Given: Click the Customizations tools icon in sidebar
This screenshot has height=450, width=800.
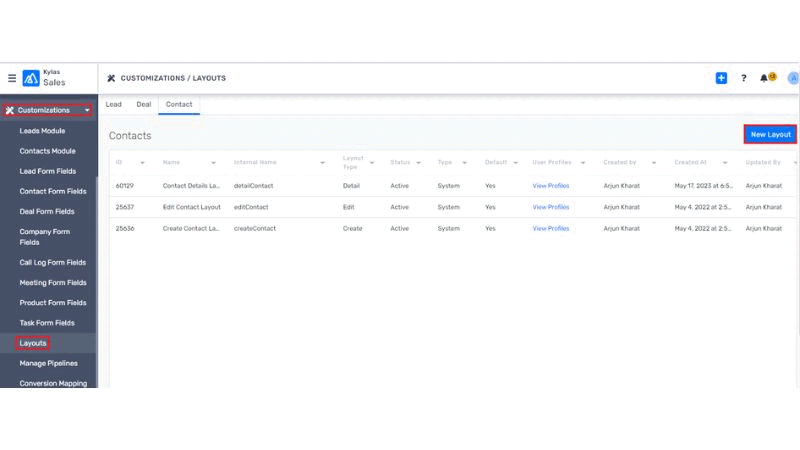Looking at the screenshot, I should tap(10, 110).
